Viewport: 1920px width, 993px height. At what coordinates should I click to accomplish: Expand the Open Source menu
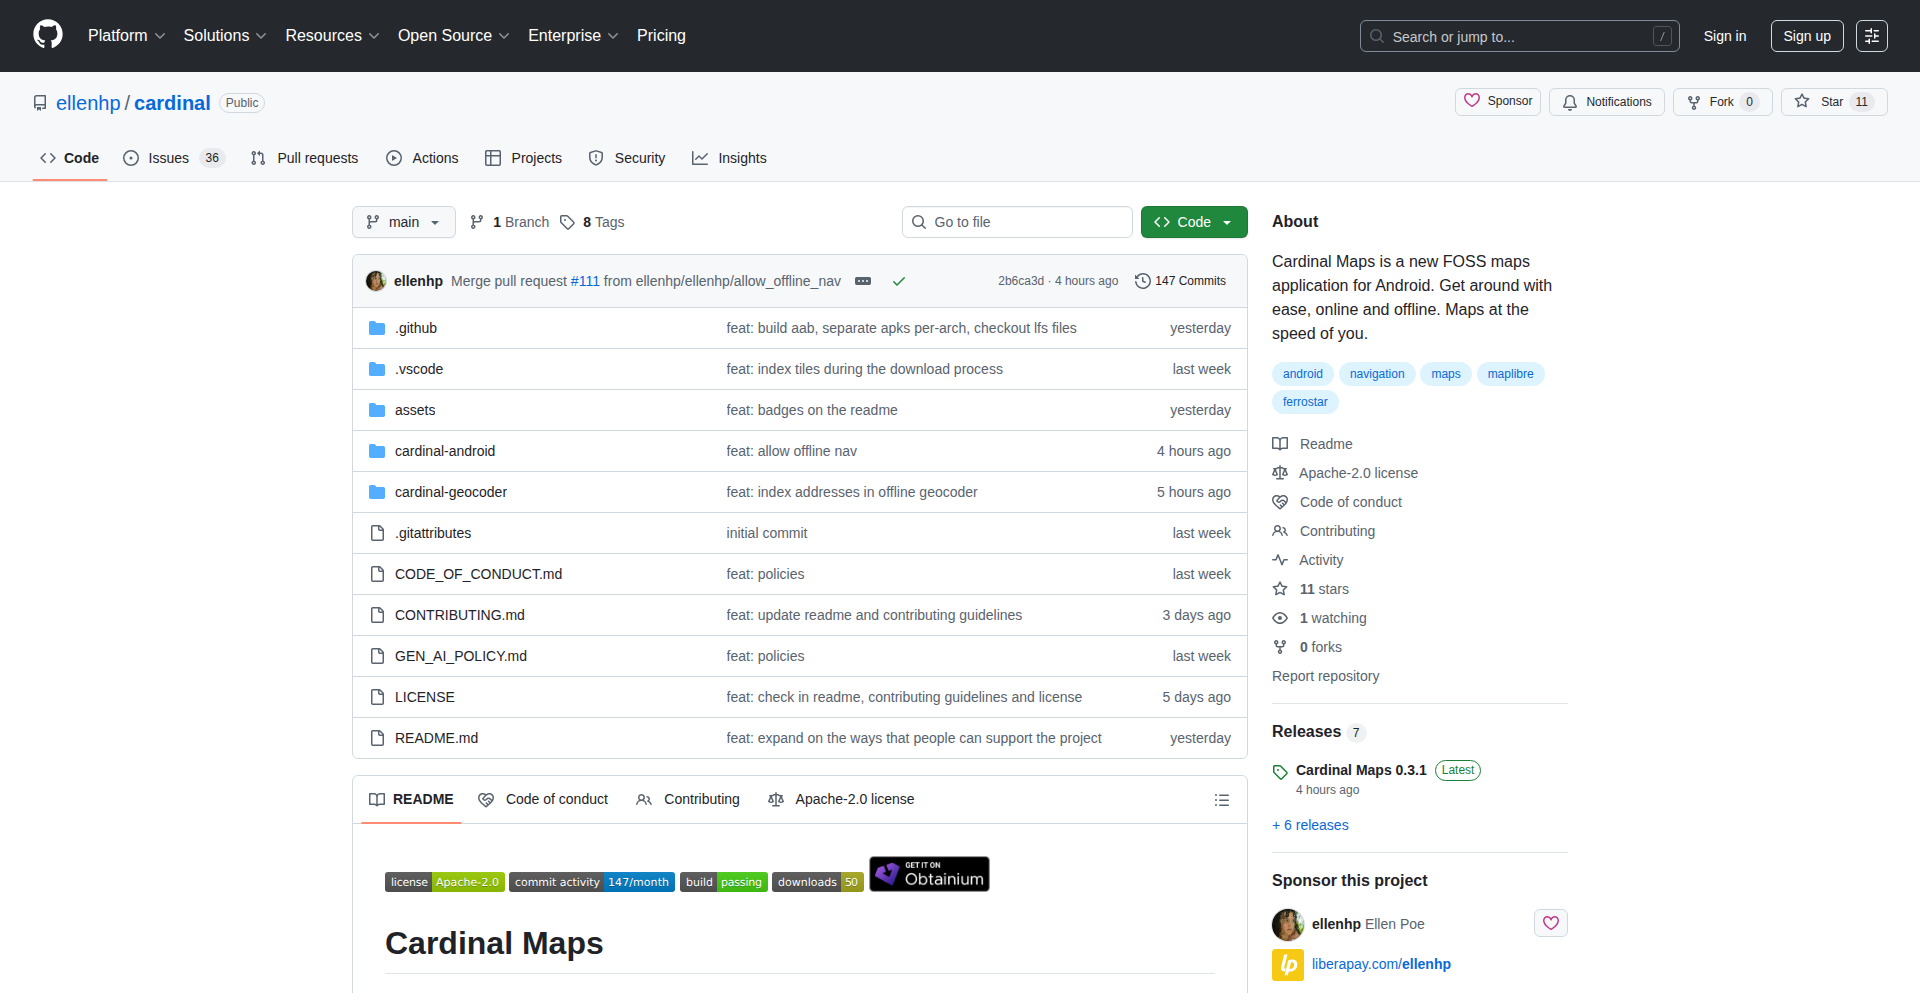(453, 35)
